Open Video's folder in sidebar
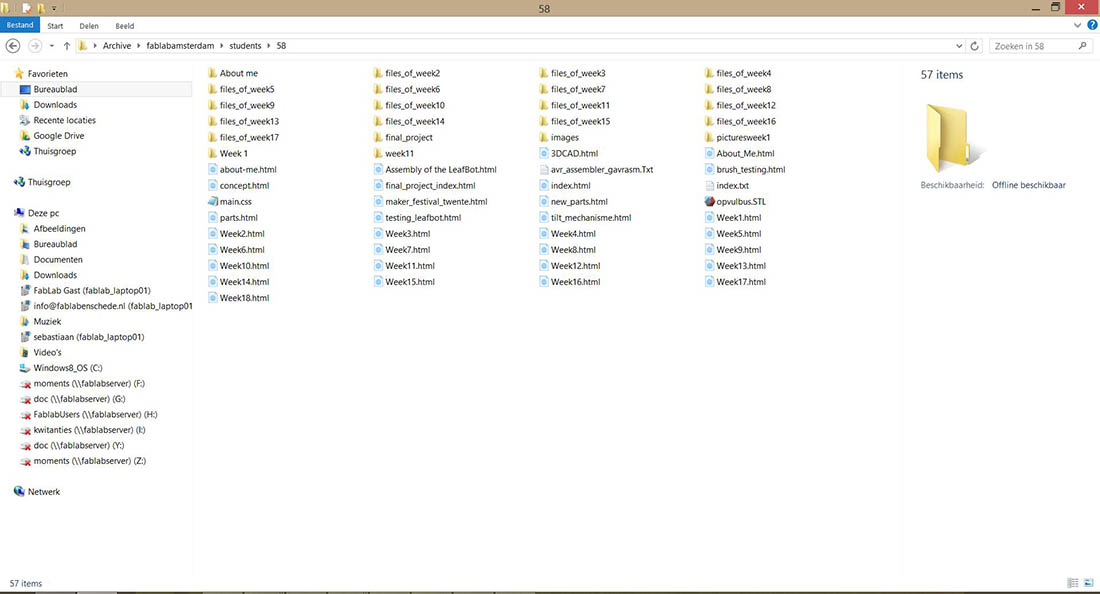Image resolution: width=1100 pixels, height=594 pixels. click(x=47, y=352)
